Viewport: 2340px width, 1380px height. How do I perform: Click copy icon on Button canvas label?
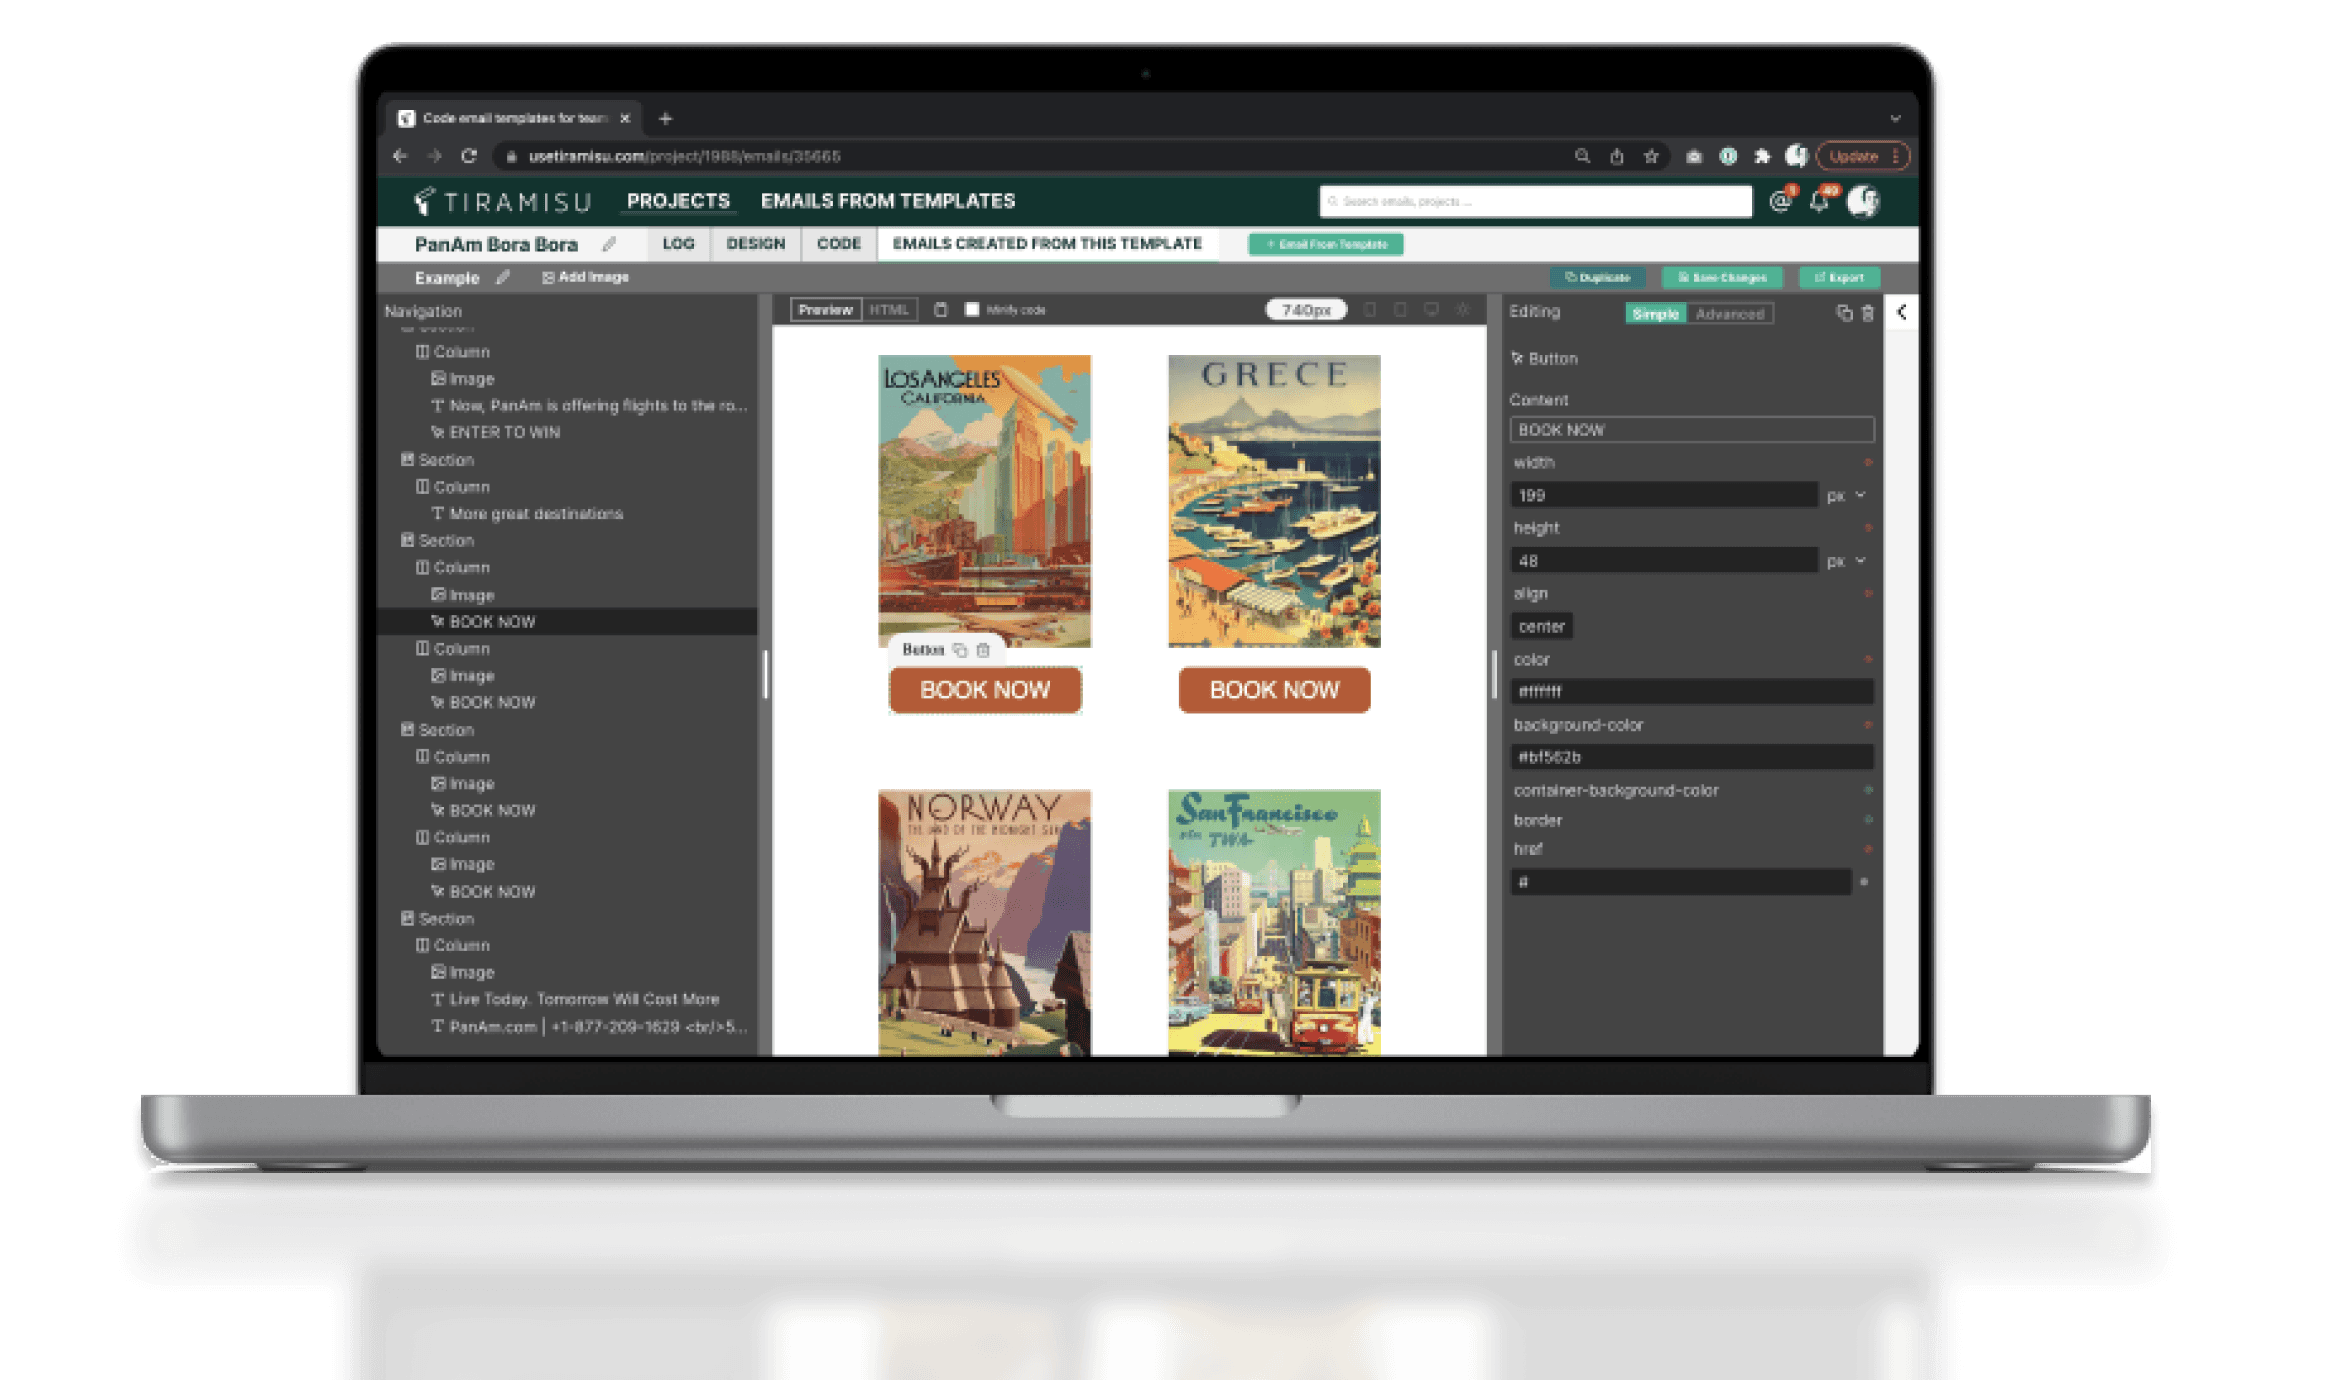(x=960, y=650)
